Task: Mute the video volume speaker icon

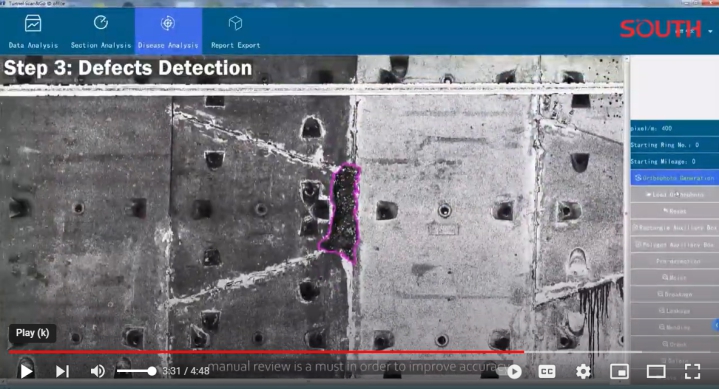Action: [97, 371]
